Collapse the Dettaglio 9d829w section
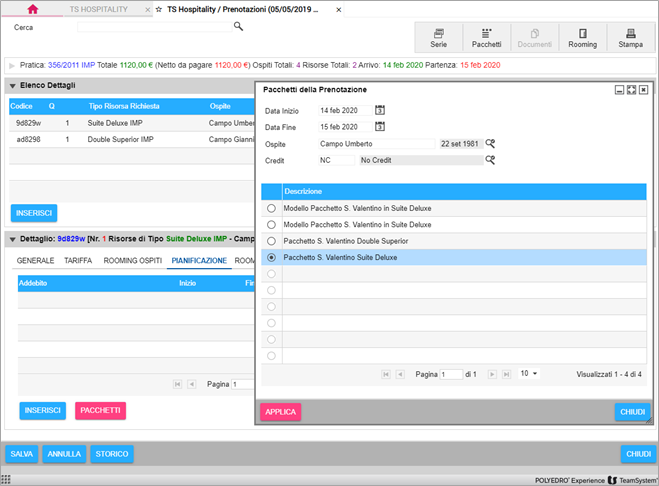 [x=13, y=239]
